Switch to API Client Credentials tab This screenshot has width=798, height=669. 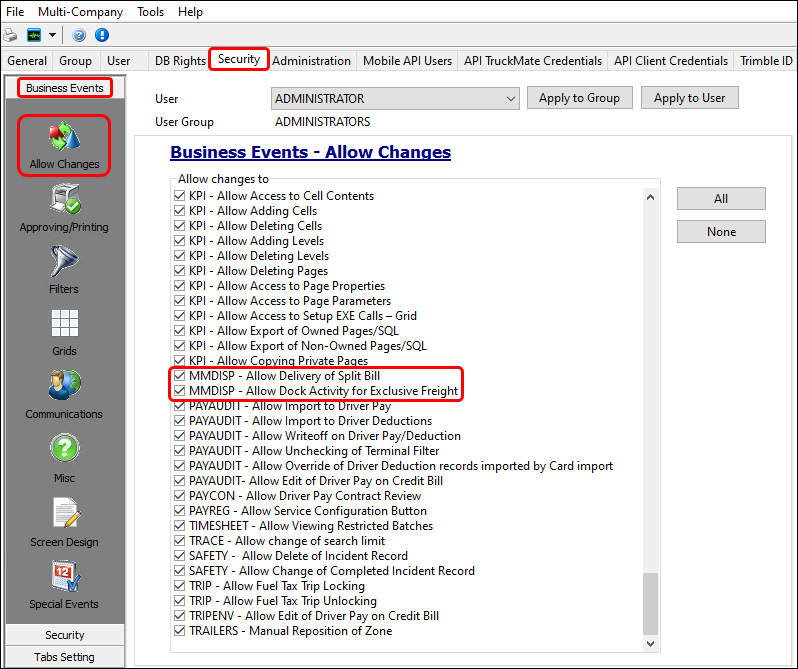click(671, 61)
